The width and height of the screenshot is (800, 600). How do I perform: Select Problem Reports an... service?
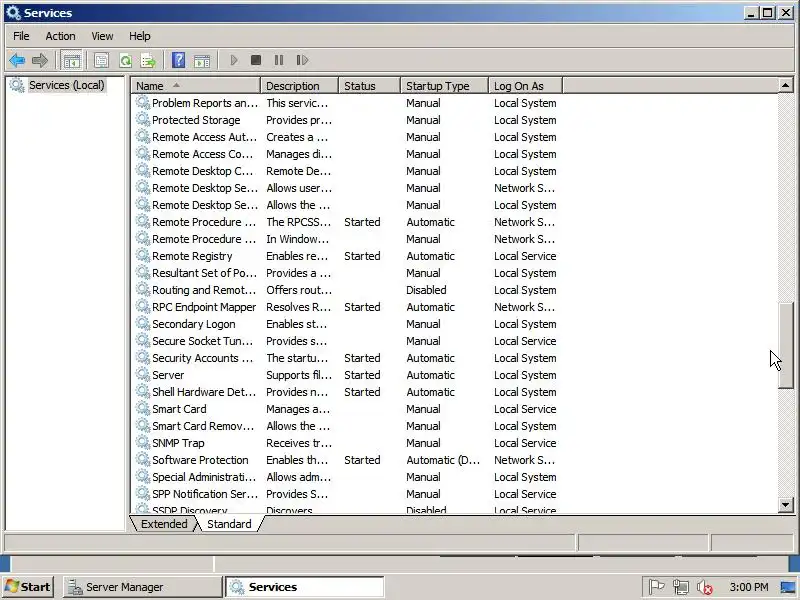347,103
